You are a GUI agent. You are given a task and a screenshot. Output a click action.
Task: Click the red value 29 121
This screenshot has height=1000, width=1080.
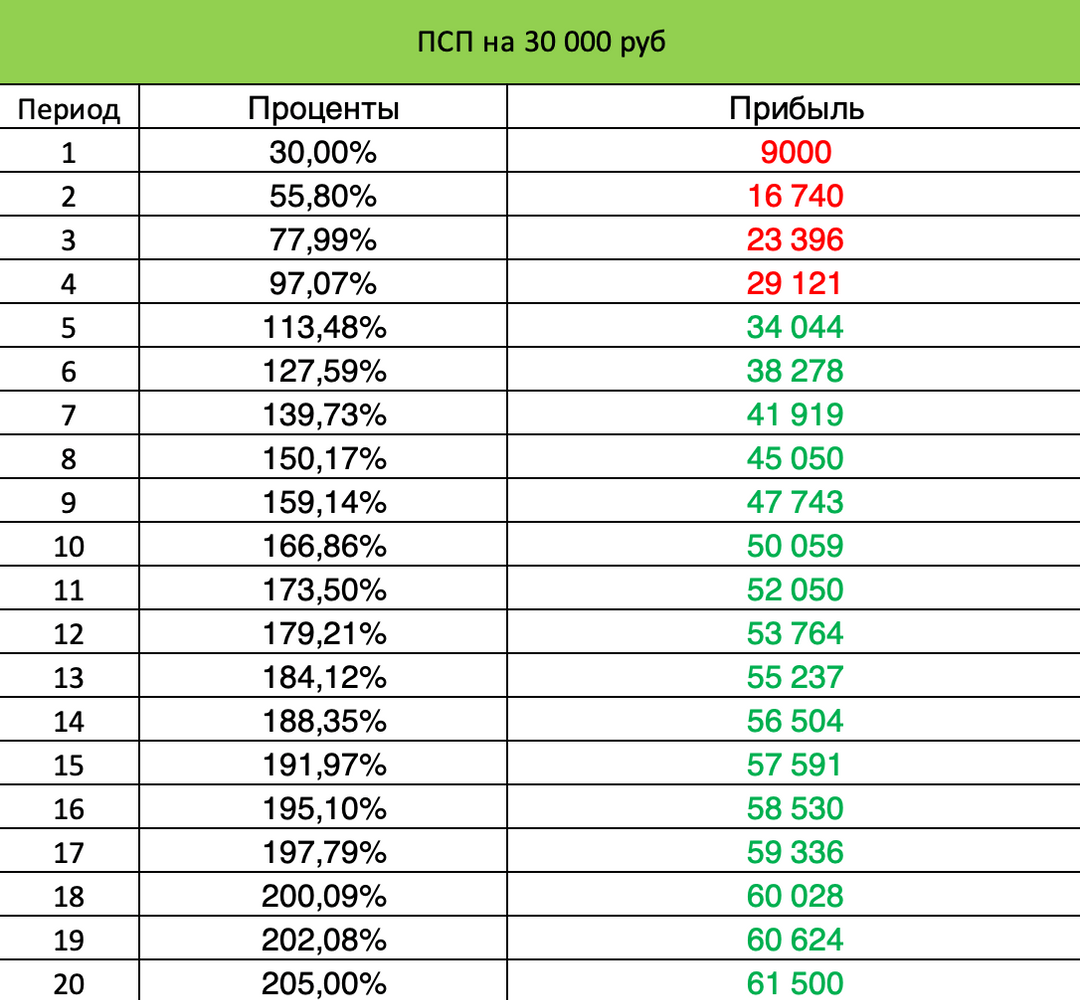tap(795, 284)
